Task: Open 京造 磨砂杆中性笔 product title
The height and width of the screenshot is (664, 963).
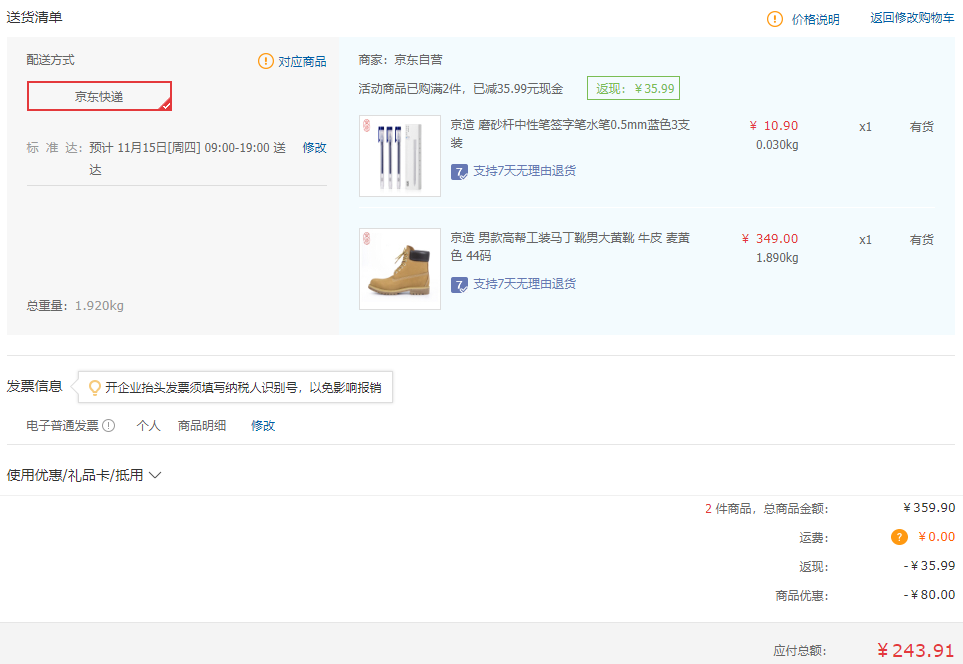Action: (x=570, y=133)
